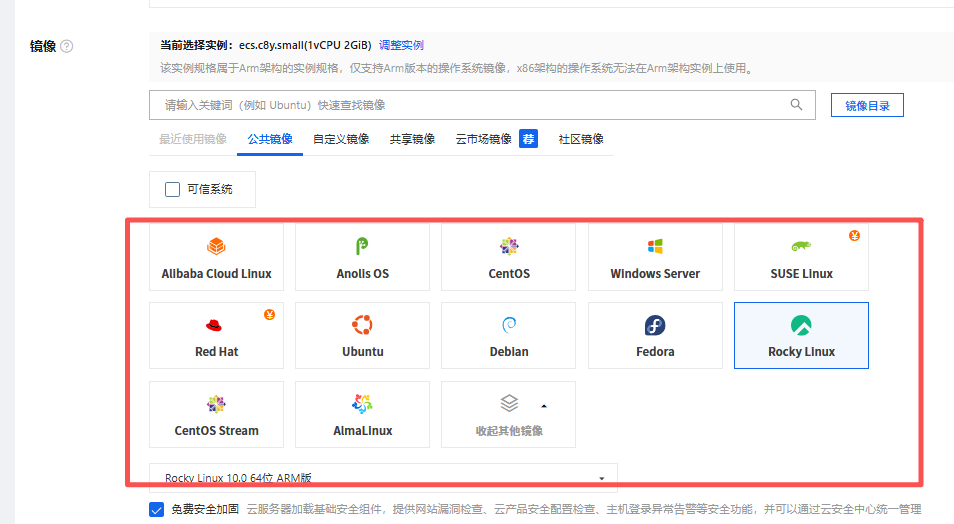The width and height of the screenshot is (954, 524).
Task: Select the CentOS image icon
Action: (508, 246)
